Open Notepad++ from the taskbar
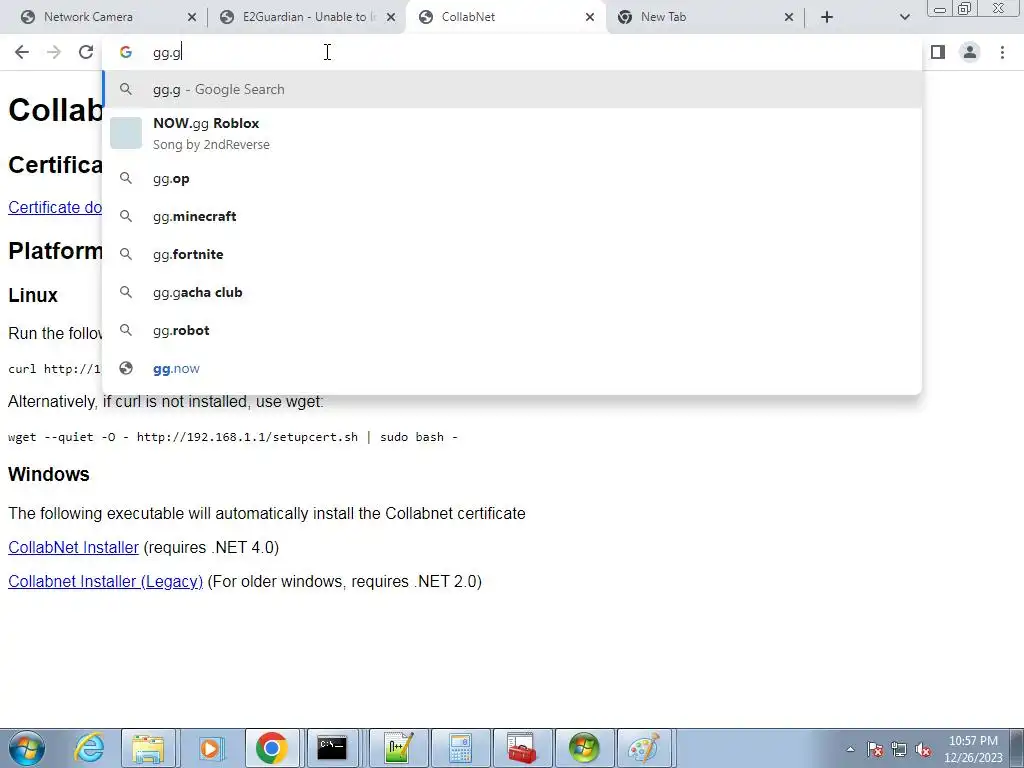The width and height of the screenshot is (1024, 768). (399, 748)
